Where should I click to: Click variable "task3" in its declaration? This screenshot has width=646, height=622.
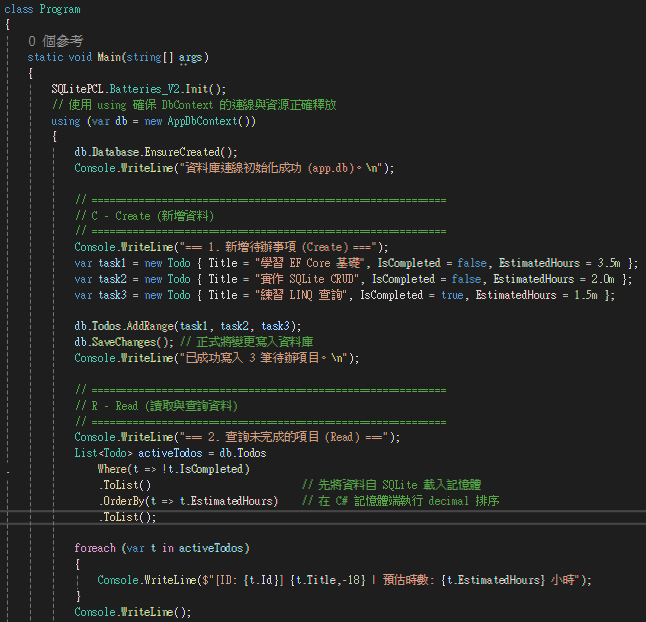coord(112,295)
